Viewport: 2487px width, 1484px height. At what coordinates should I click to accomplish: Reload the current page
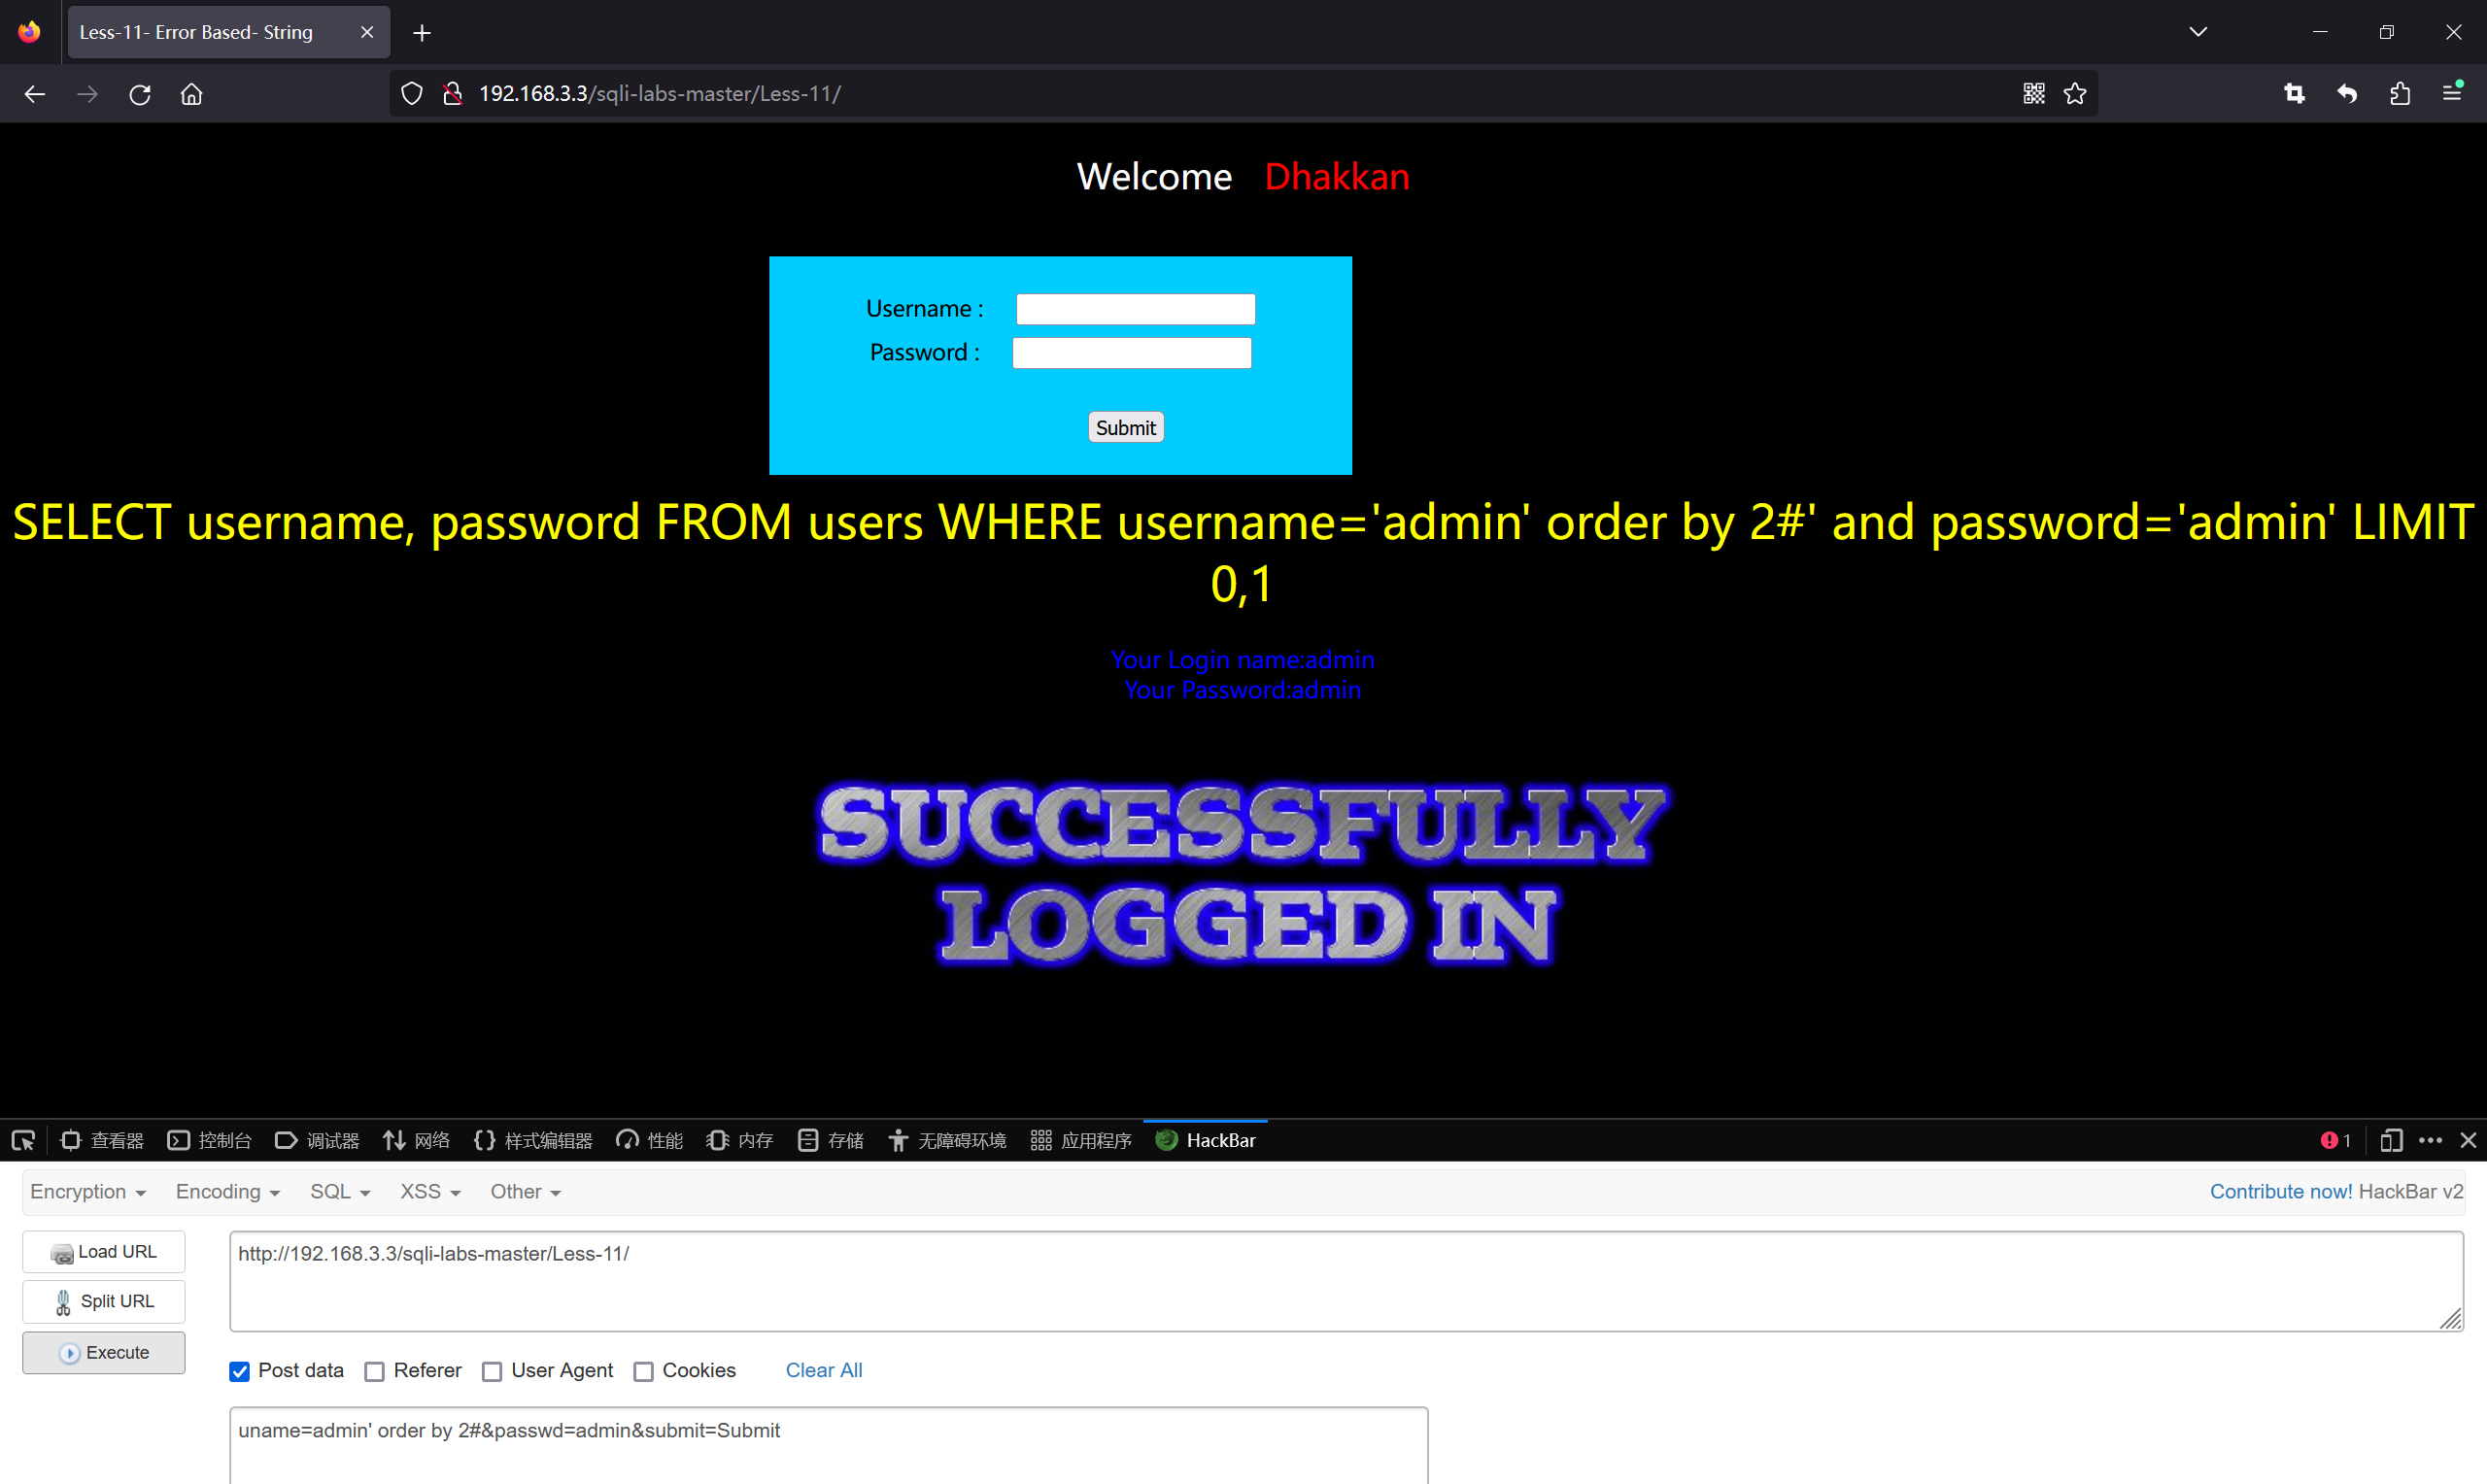click(x=140, y=94)
